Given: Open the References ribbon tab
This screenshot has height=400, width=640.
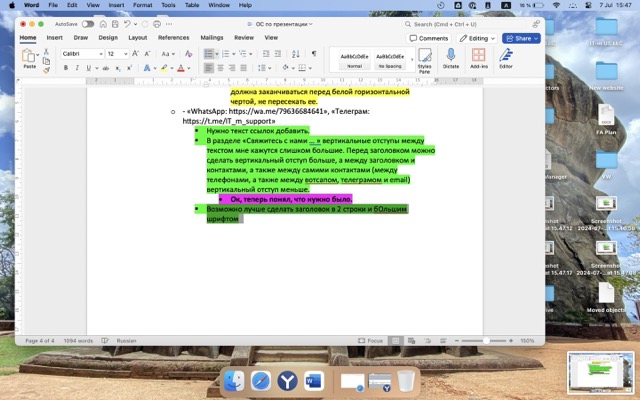Looking at the screenshot, I should 173,37.
